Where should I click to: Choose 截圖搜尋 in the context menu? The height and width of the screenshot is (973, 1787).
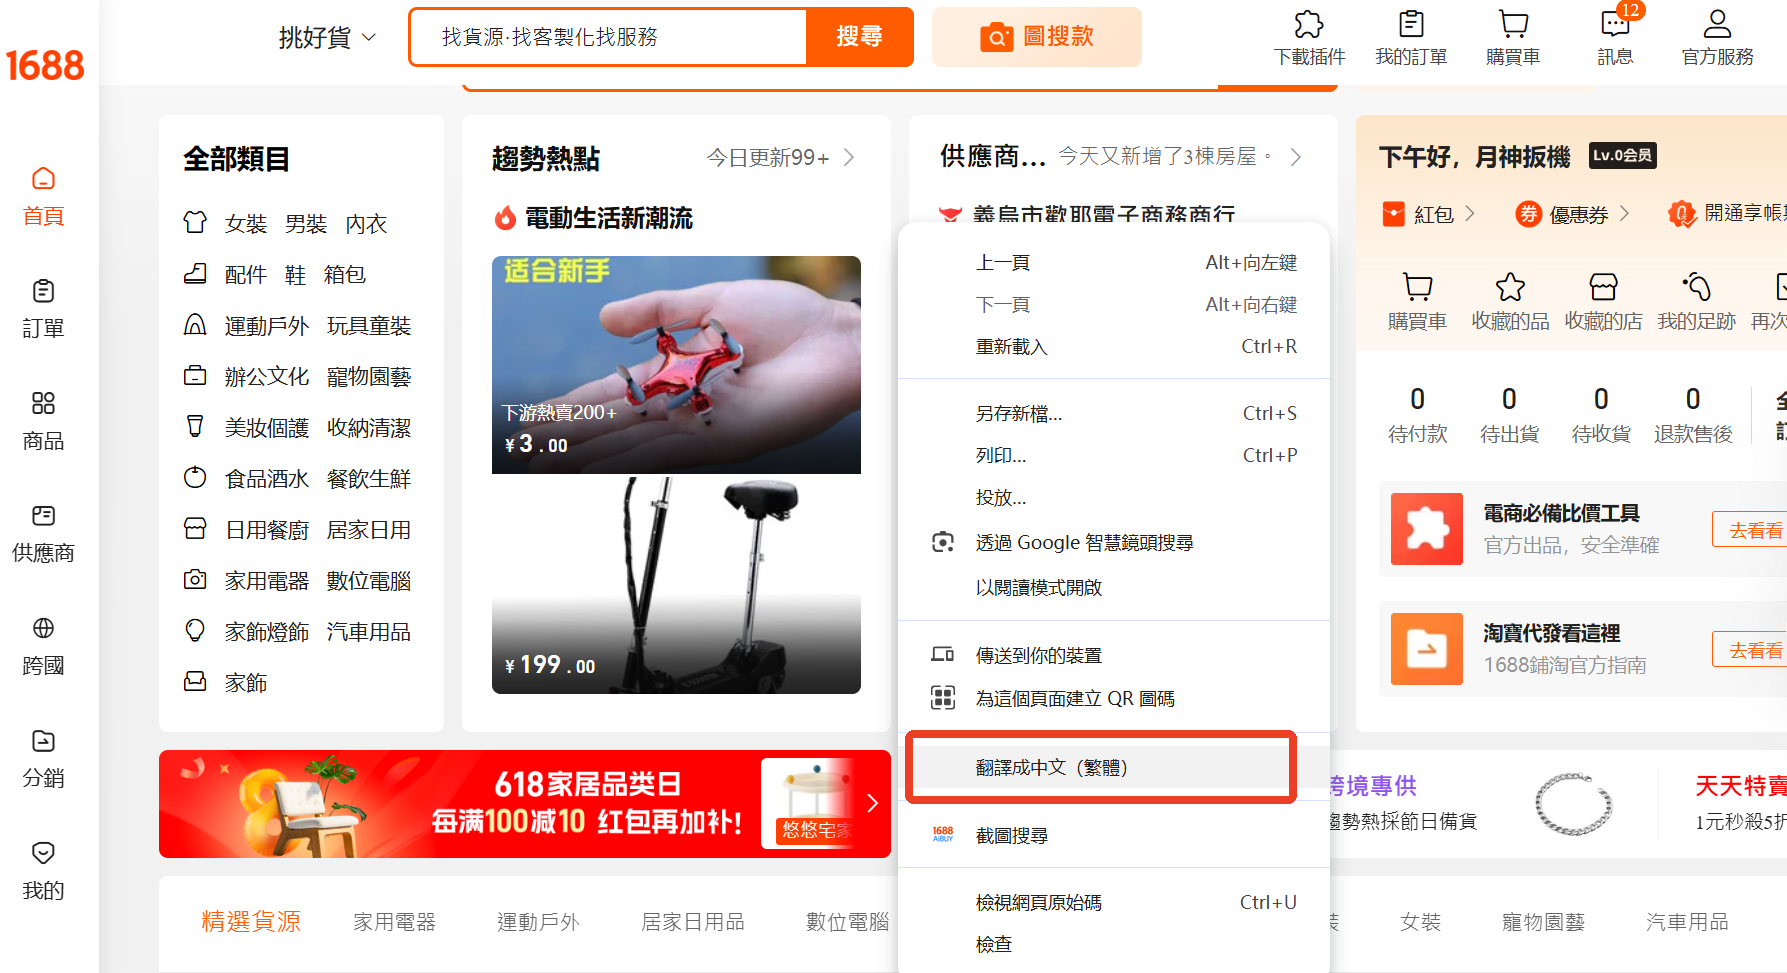click(1114, 836)
